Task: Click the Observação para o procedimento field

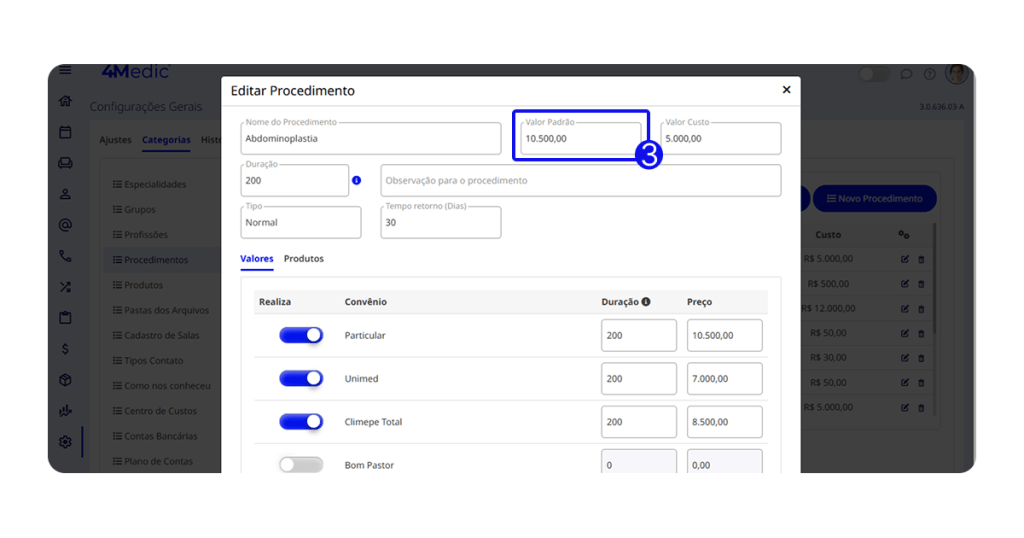Action: tap(580, 181)
